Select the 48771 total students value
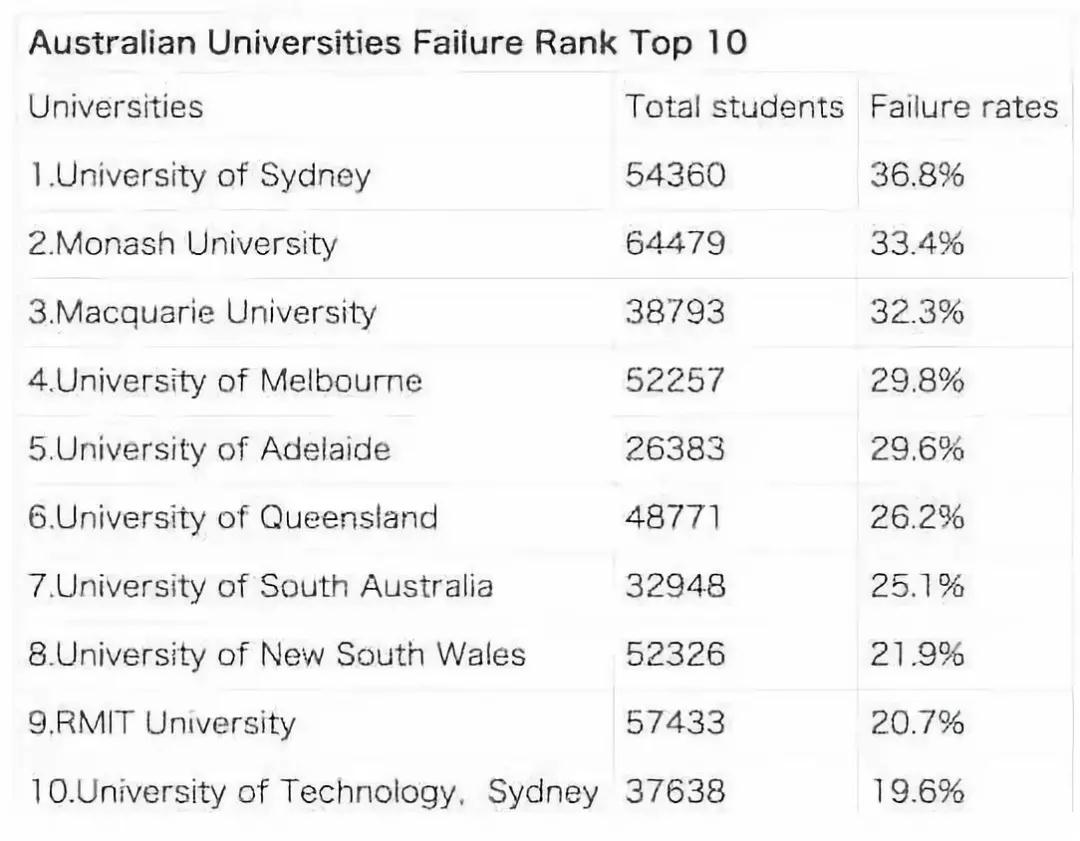The image size is (1080, 841). (673, 517)
